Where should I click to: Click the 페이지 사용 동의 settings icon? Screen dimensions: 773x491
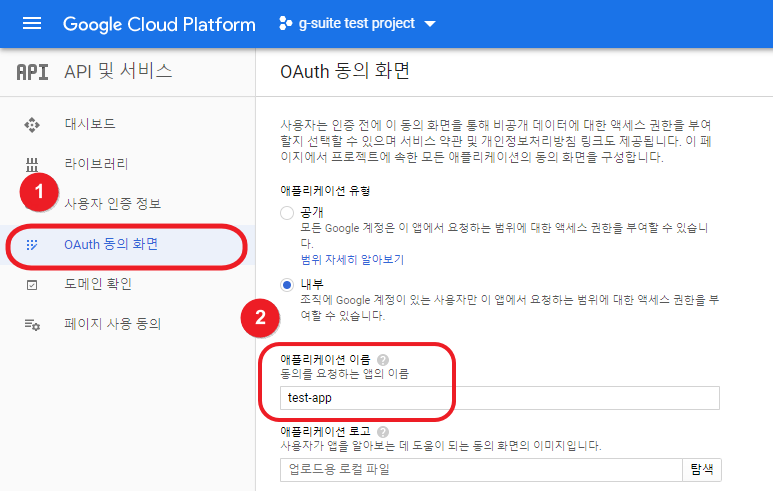point(32,325)
